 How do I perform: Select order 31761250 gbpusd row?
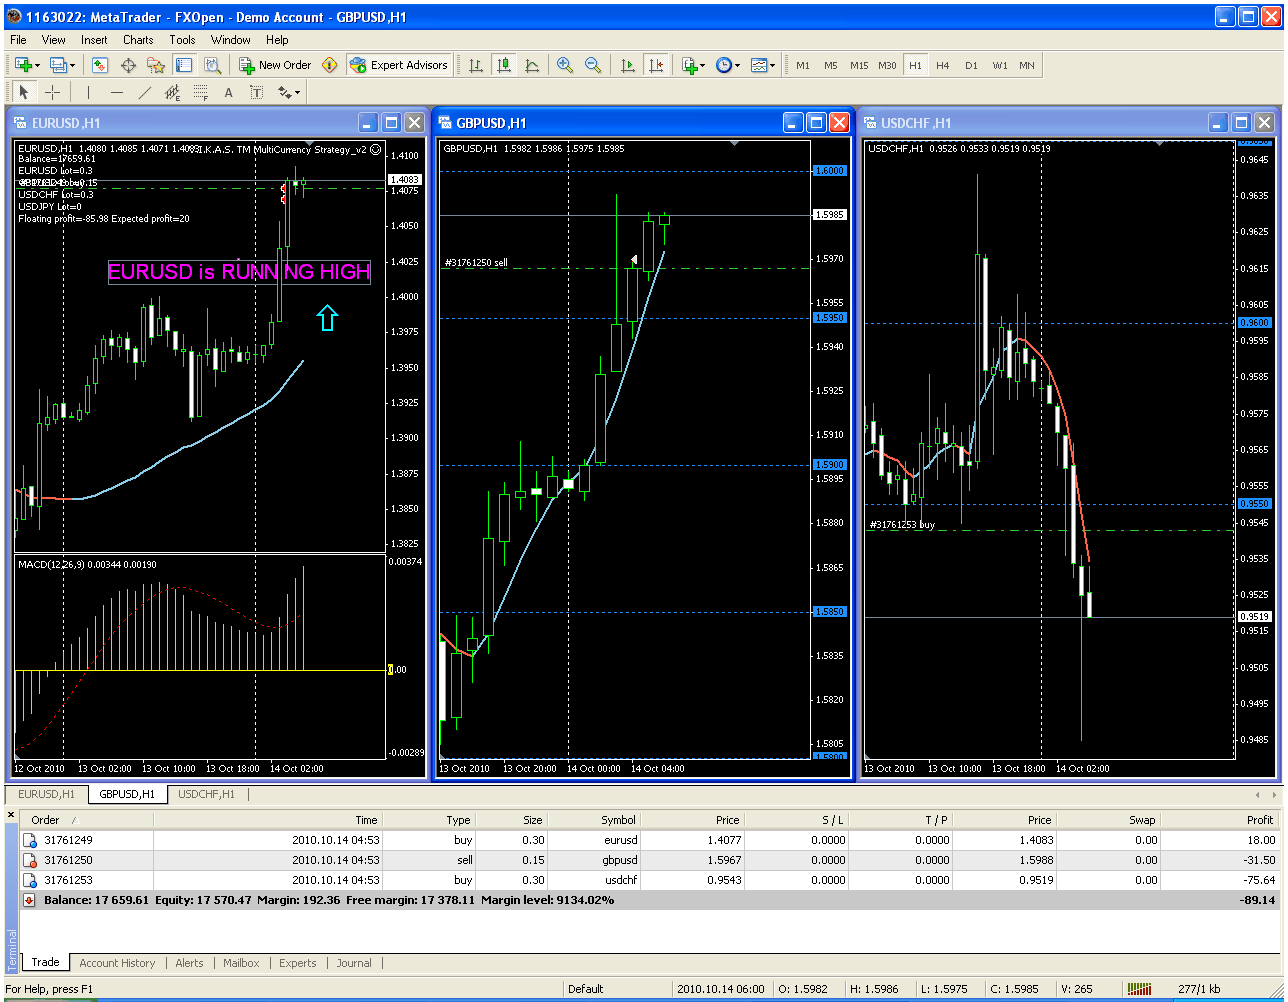(648, 860)
